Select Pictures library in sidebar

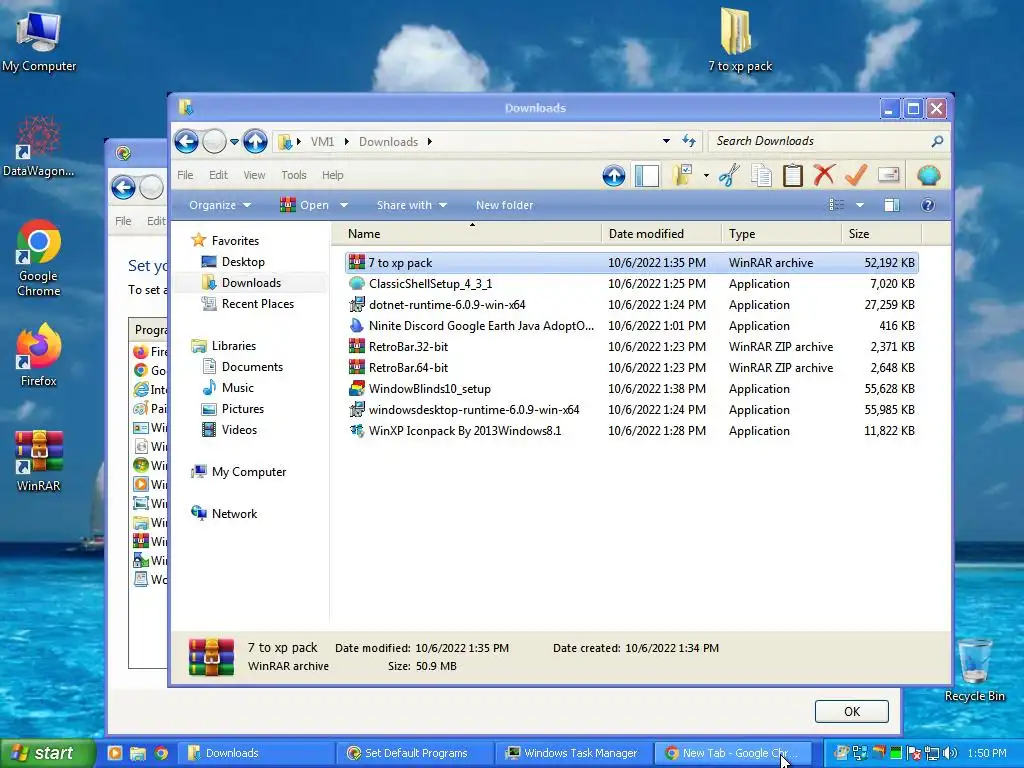click(x=242, y=409)
